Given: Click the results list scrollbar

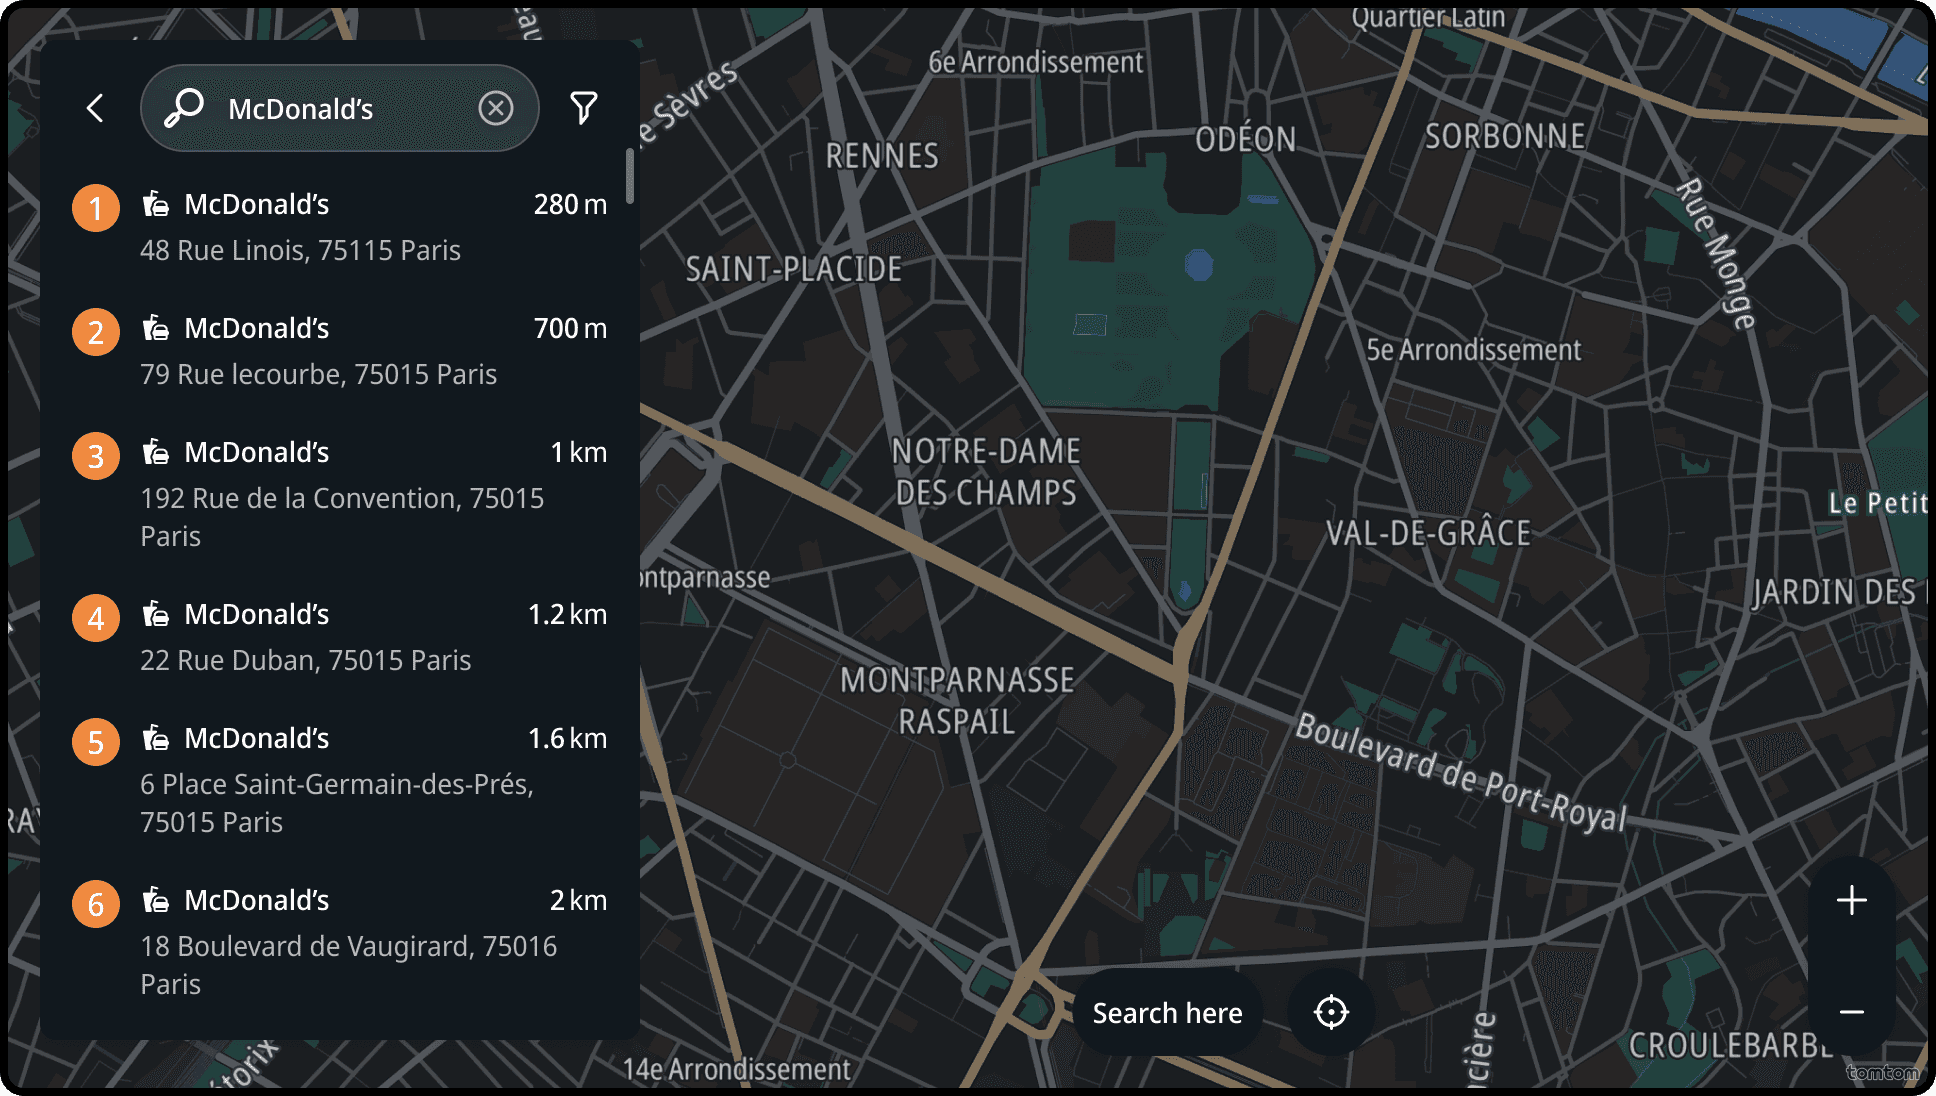Looking at the screenshot, I should tap(630, 176).
